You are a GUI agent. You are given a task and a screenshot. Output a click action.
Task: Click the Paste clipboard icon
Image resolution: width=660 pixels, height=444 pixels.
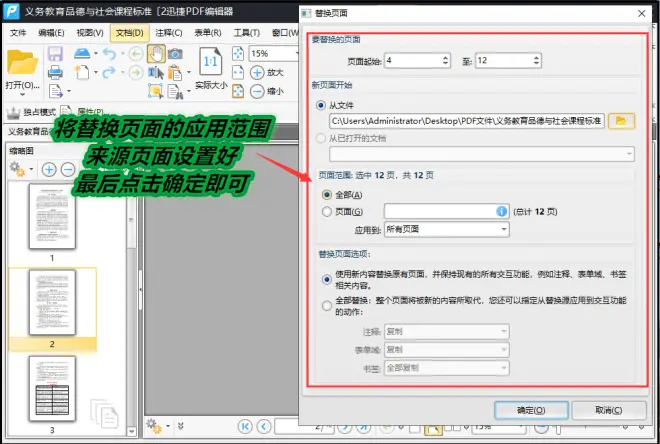click(175, 72)
